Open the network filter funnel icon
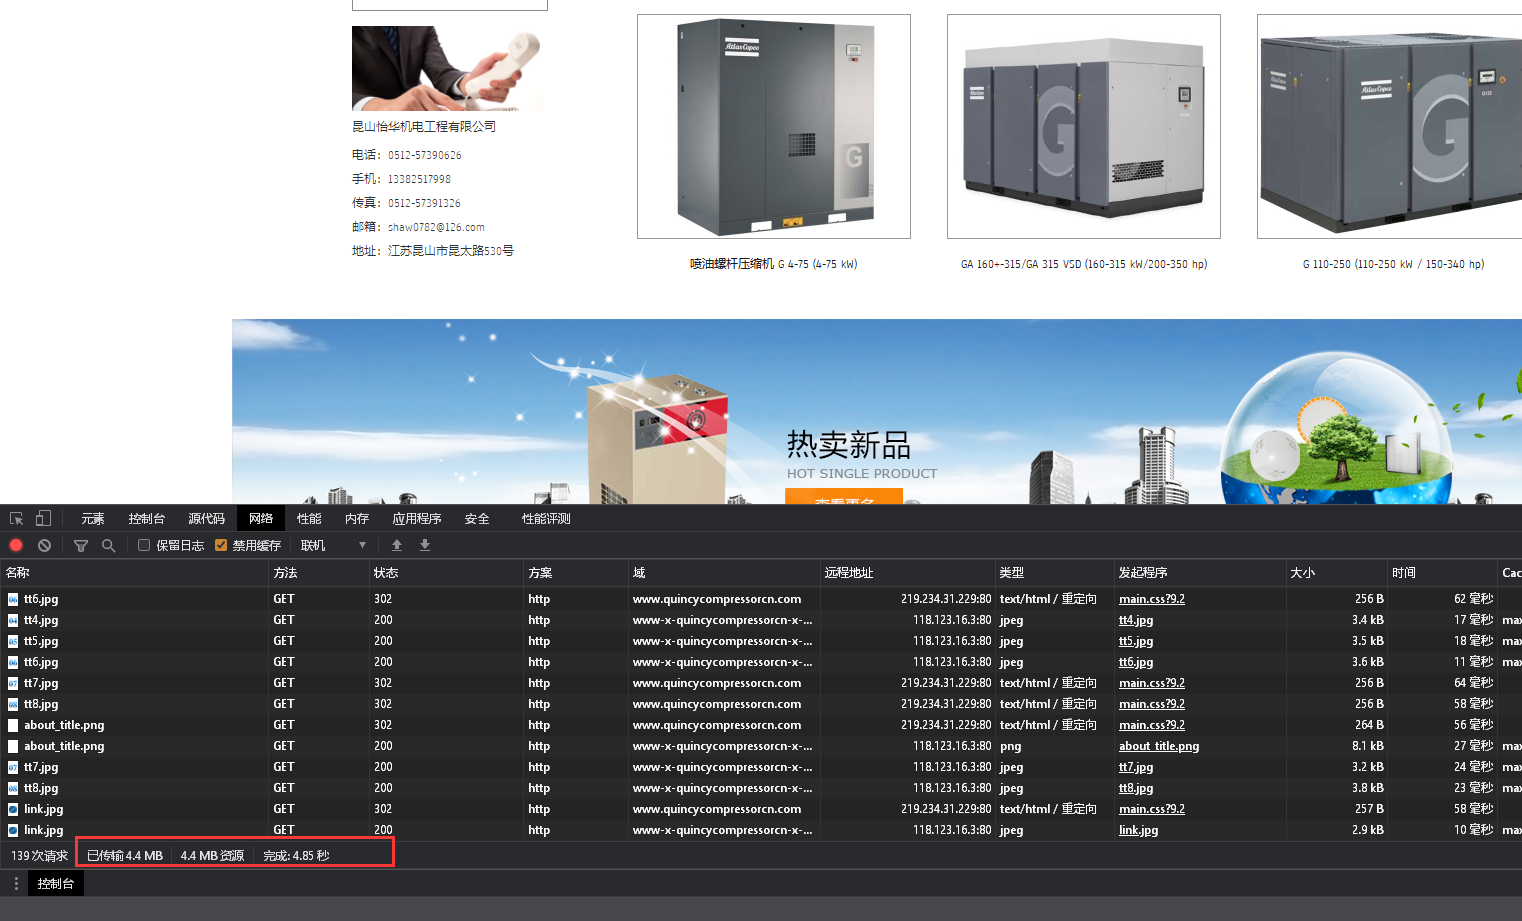The height and width of the screenshot is (921, 1522). coord(81,545)
